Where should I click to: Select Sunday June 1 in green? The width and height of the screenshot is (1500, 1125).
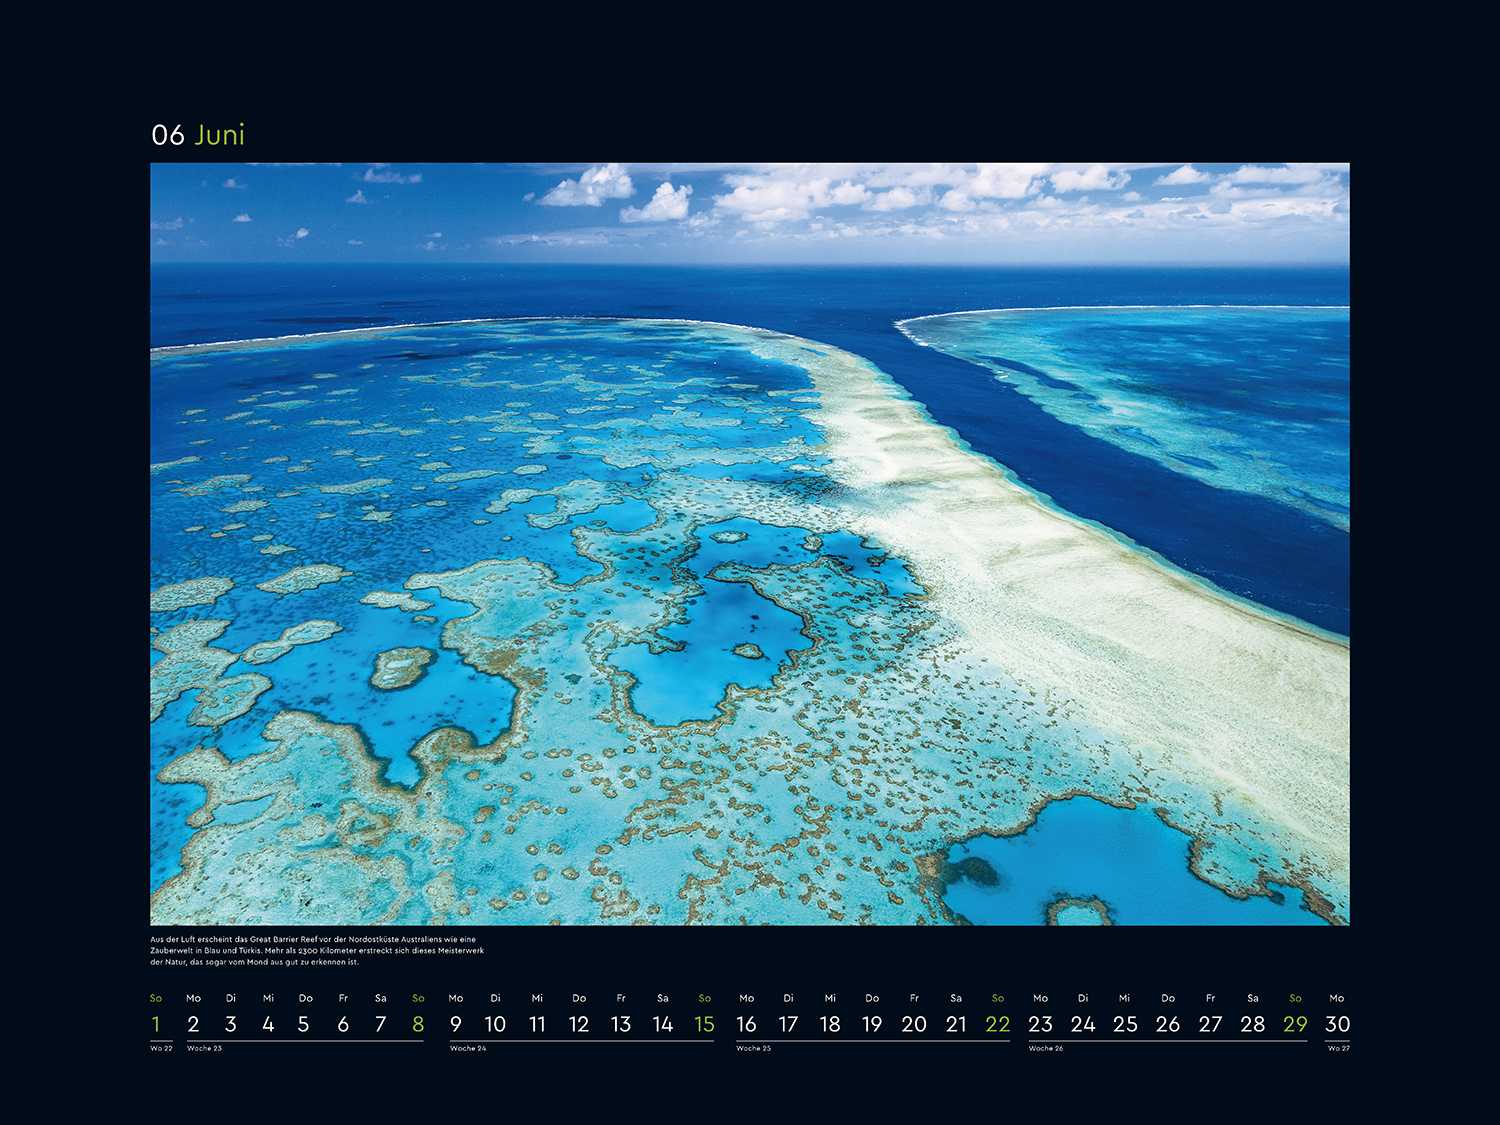point(156,1024)
